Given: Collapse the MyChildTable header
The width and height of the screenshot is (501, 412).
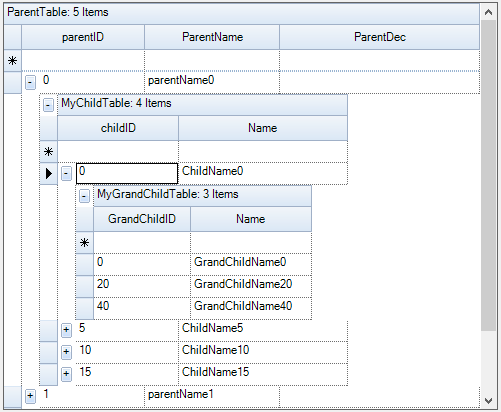Looking at the screenshot, I should click(48, 105).
